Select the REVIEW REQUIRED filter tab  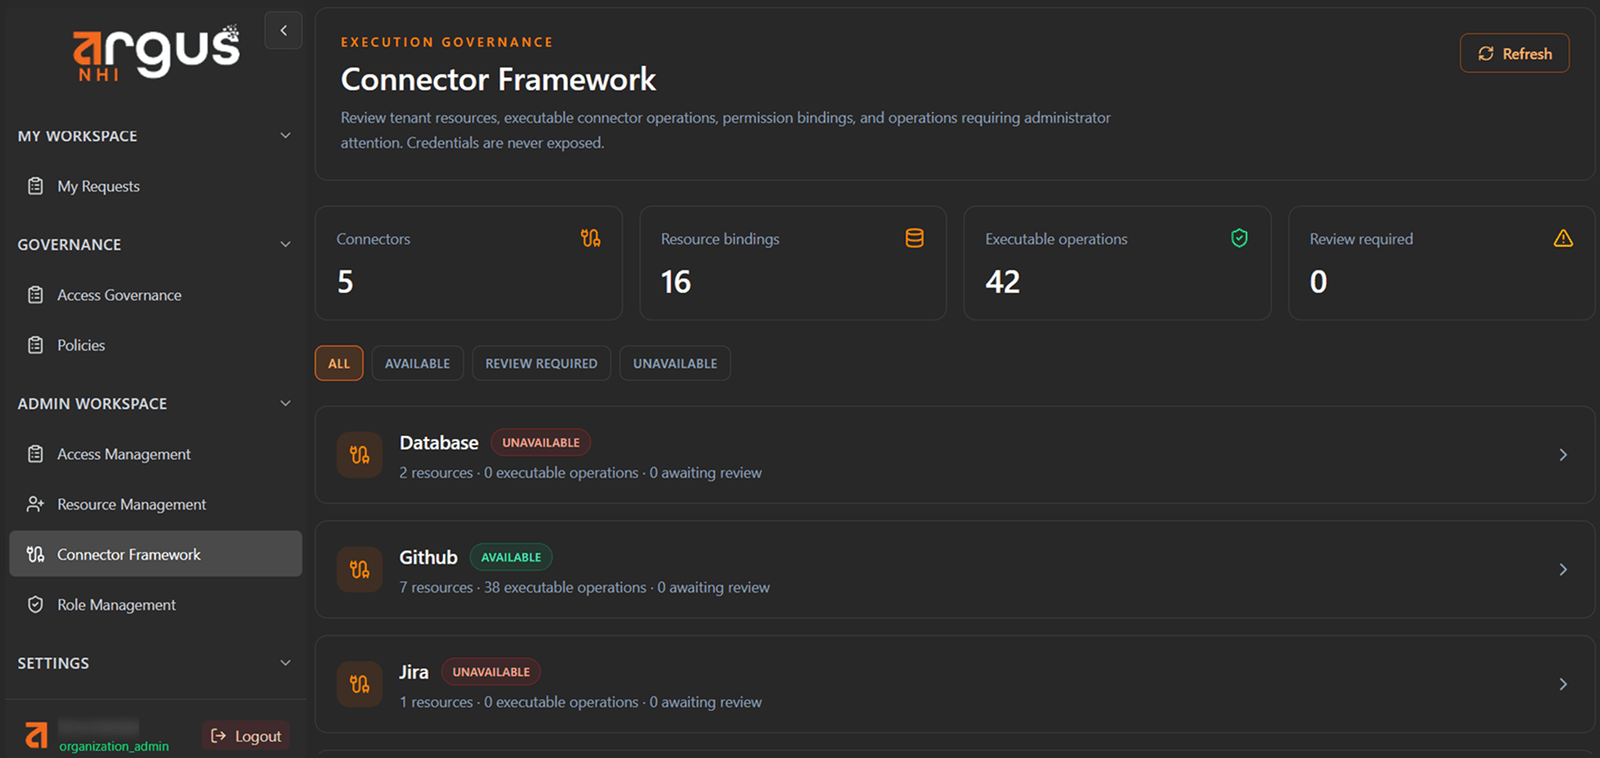pyautogui.click(x=541, y=363)
